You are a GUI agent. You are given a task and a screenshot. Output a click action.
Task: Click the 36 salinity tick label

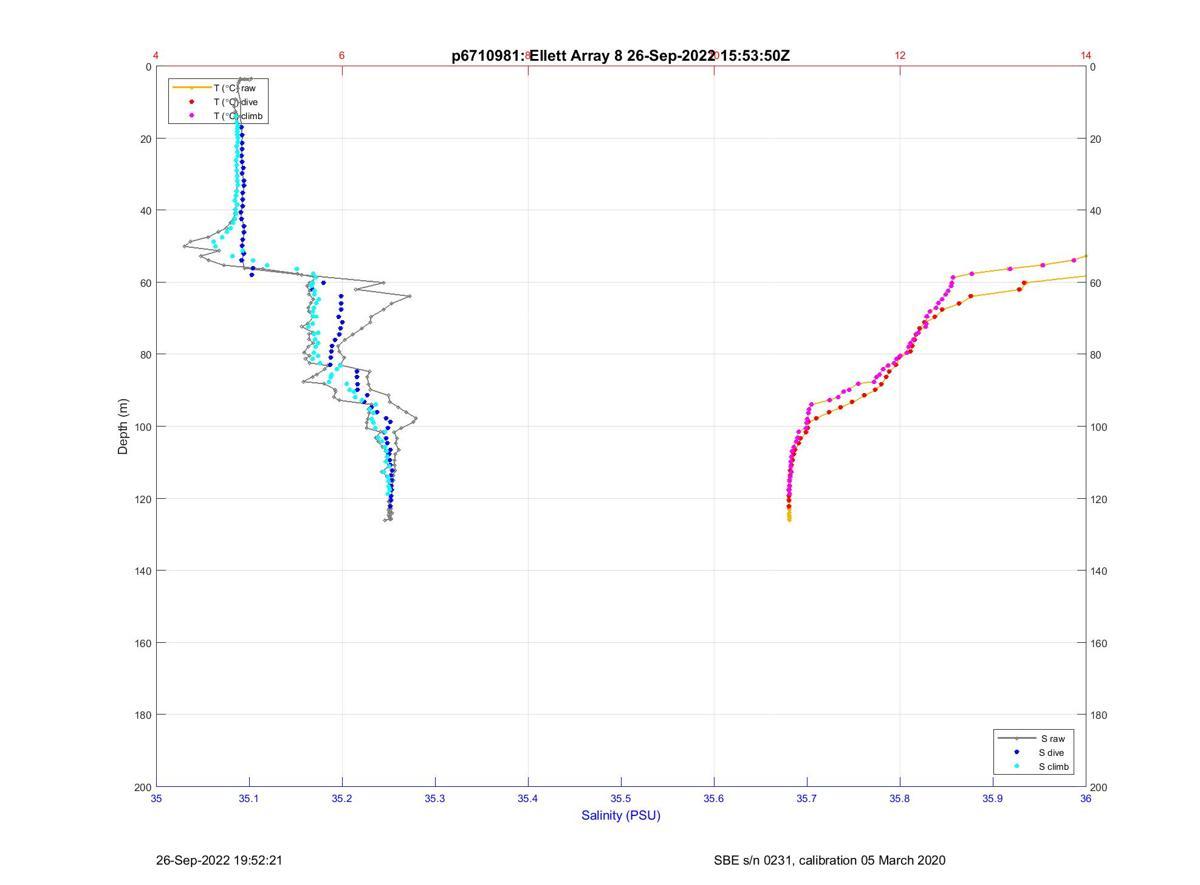(1085, 799)
